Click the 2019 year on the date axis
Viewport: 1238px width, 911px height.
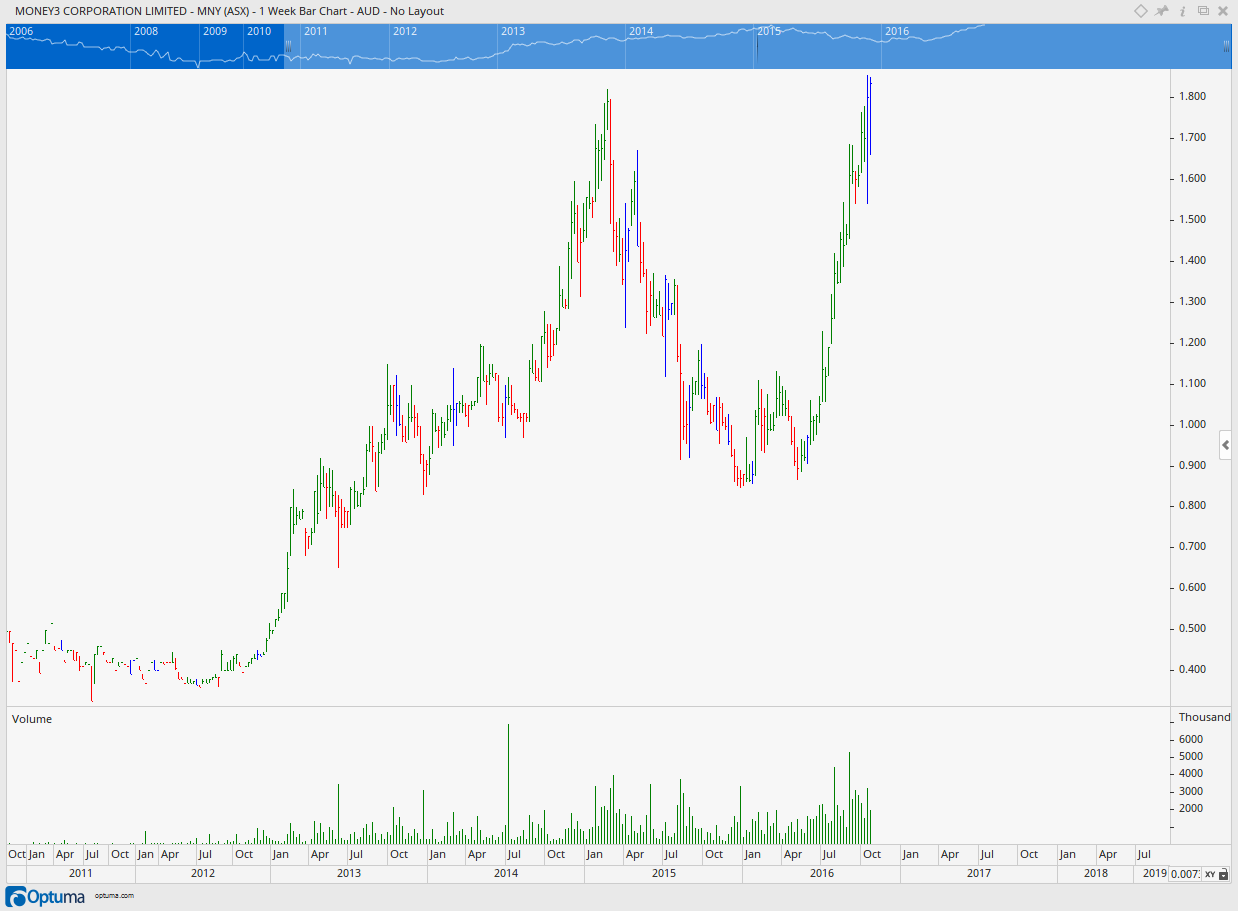pyautogui.click(x=1155, y=874)
